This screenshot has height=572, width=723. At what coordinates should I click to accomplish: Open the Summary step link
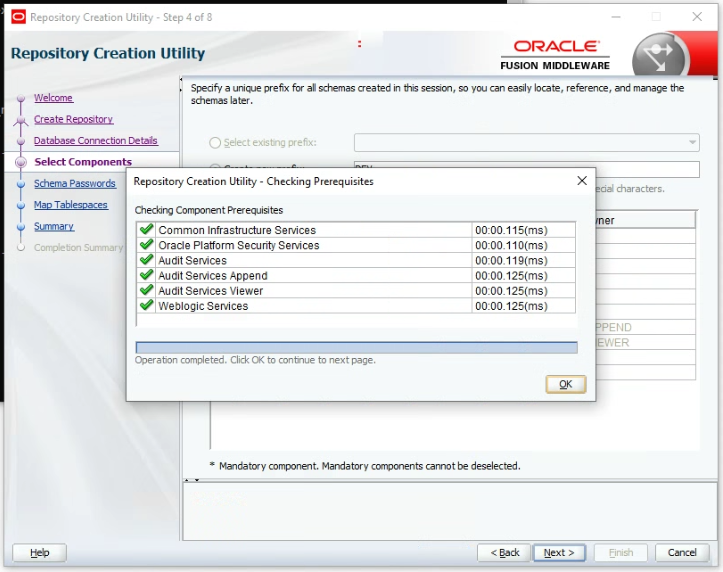[54, 226]
